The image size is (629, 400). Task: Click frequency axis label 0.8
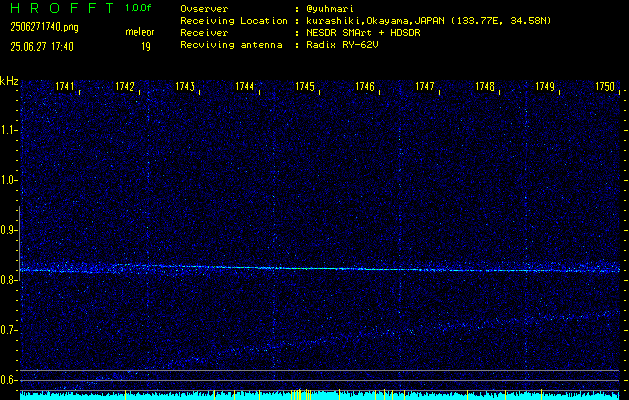coord(8,280)
